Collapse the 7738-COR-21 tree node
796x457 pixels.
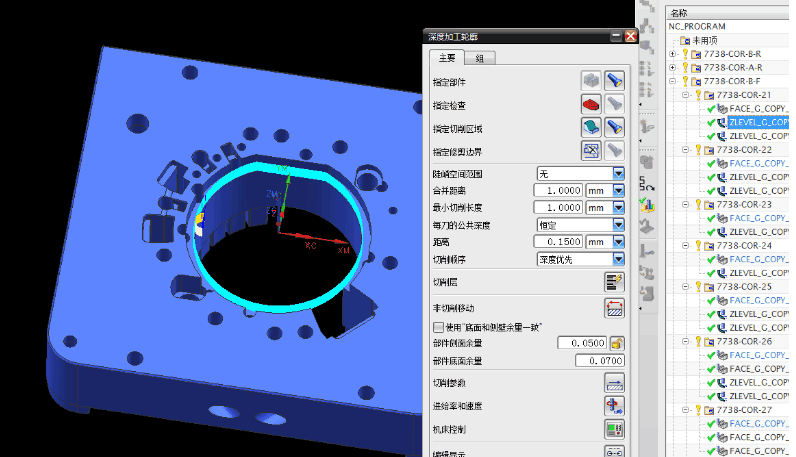coord(685,95)
